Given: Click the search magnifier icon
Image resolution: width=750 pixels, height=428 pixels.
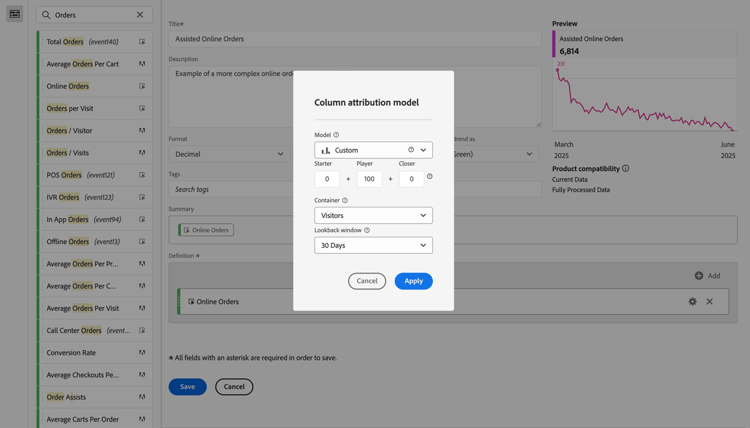Looking at the screenshot, I should tap(46, 15).
